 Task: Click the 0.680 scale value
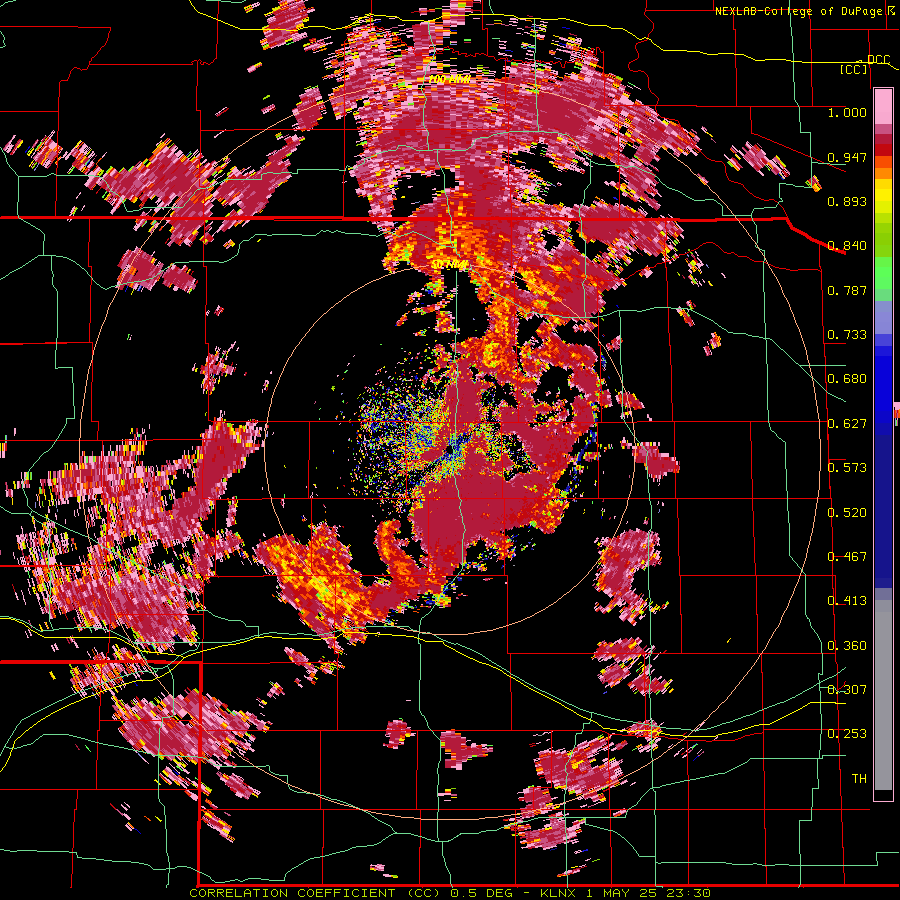847,379
